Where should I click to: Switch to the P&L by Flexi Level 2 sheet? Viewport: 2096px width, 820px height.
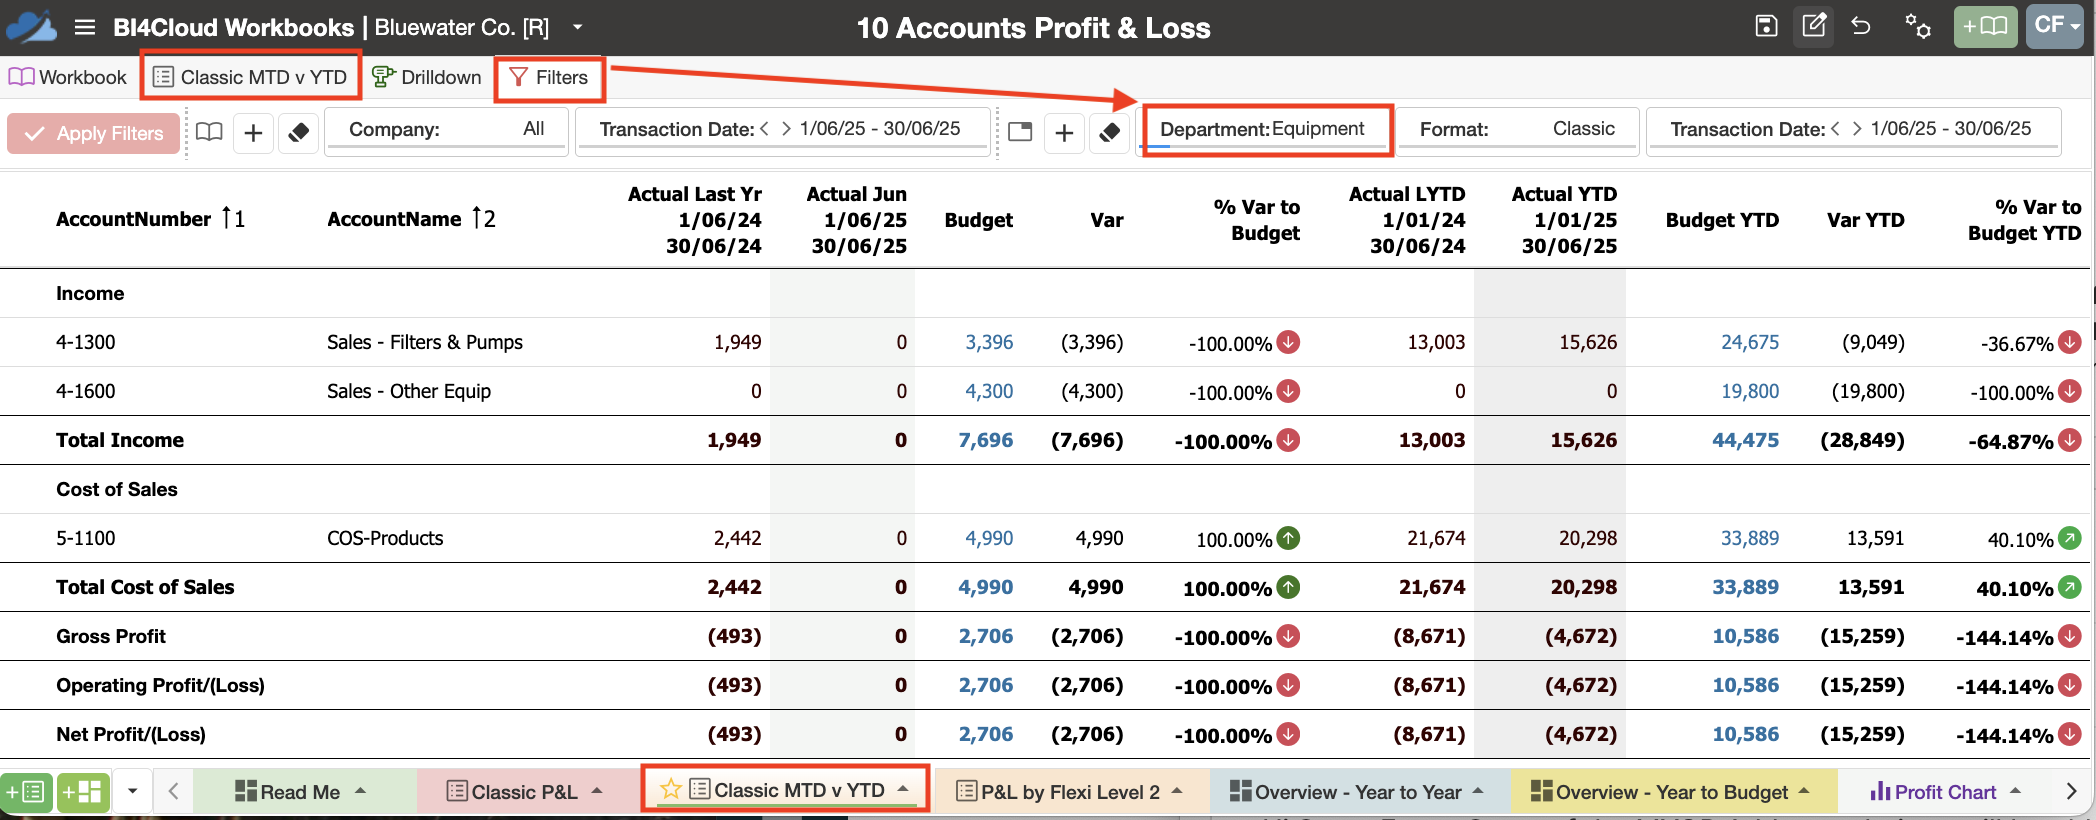click(1059, 792)
